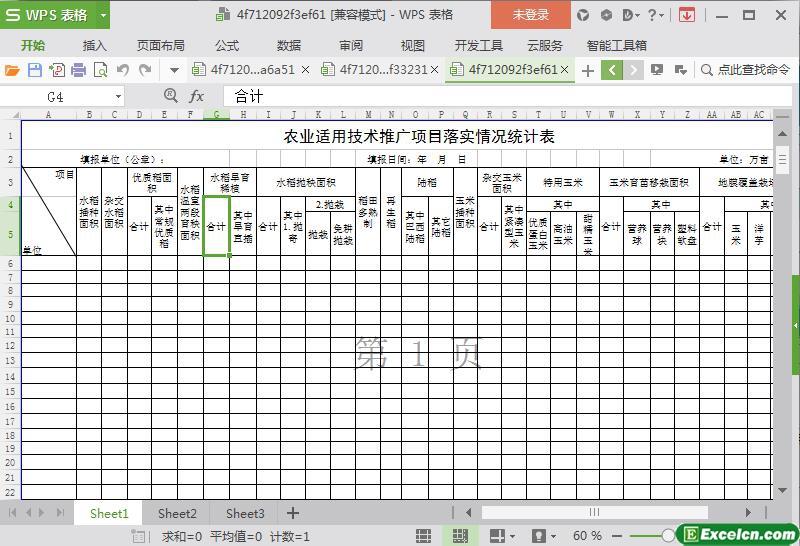Screen dimensions: 800x546
Task: Open the feedback icon dropdown next to help
Action: tap(632, 15)
